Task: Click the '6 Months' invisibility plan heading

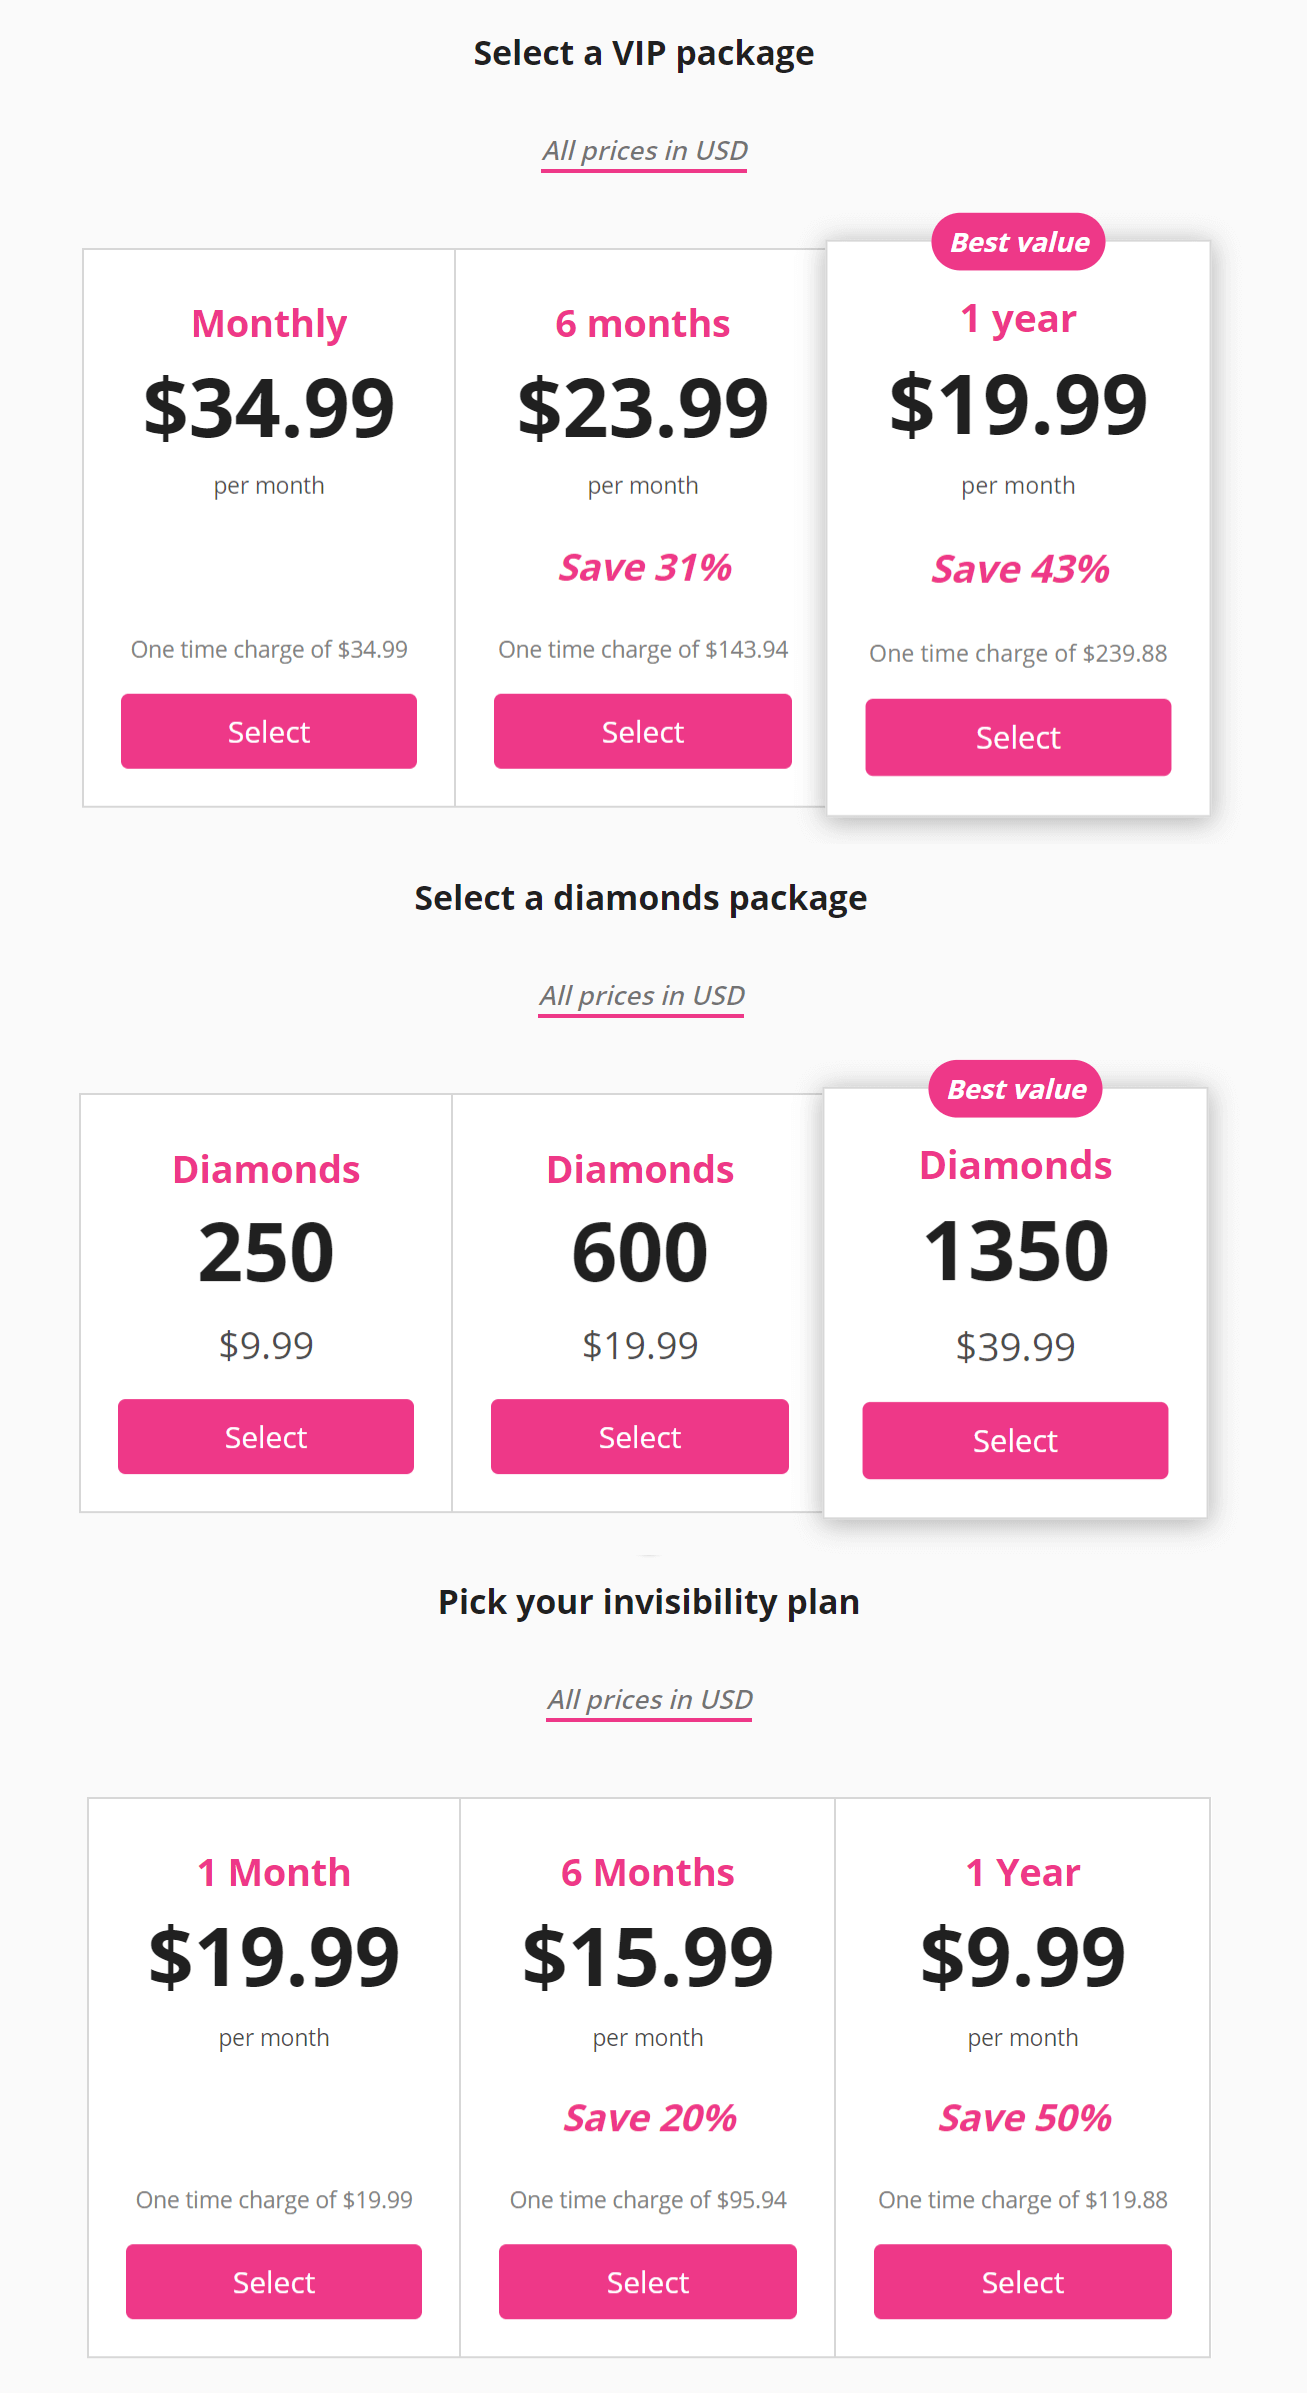Action: (647, 1872)
